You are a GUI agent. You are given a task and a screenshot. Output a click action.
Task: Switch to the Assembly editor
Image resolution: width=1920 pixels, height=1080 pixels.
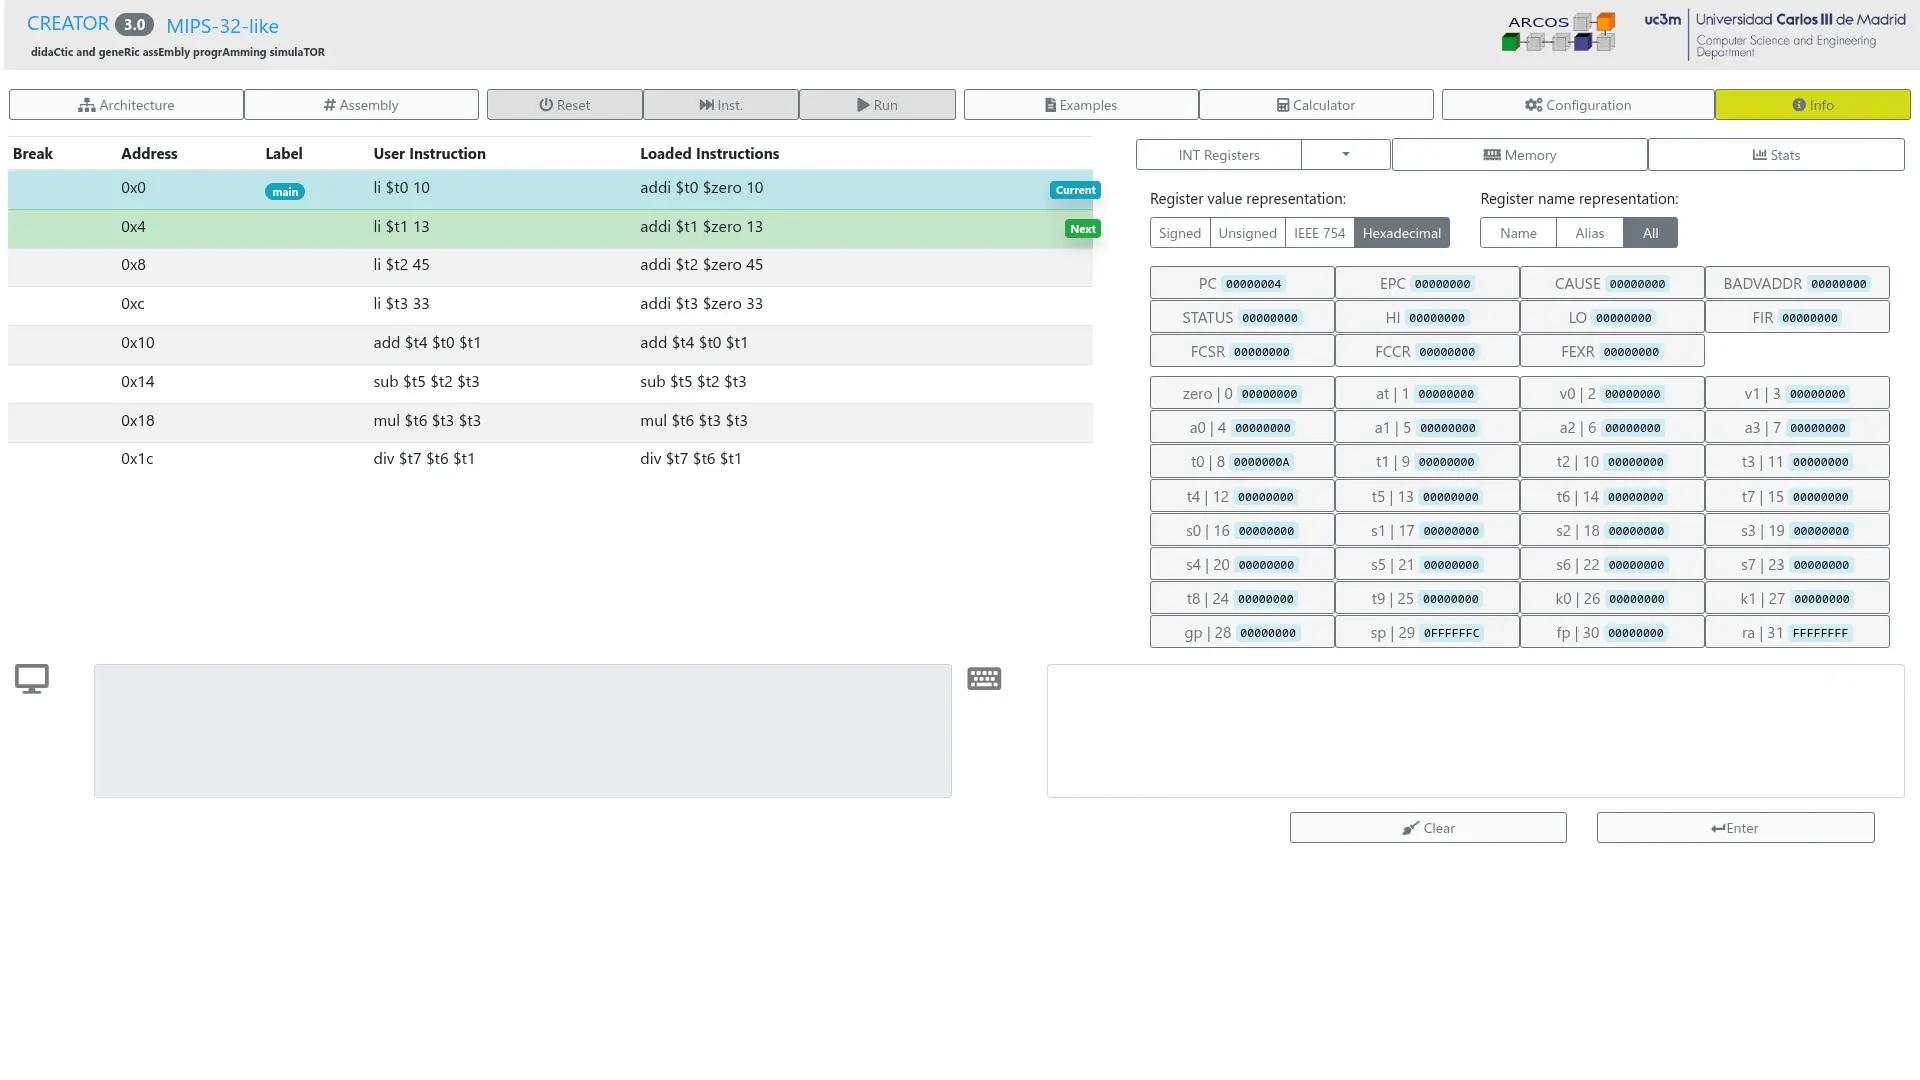361,105
